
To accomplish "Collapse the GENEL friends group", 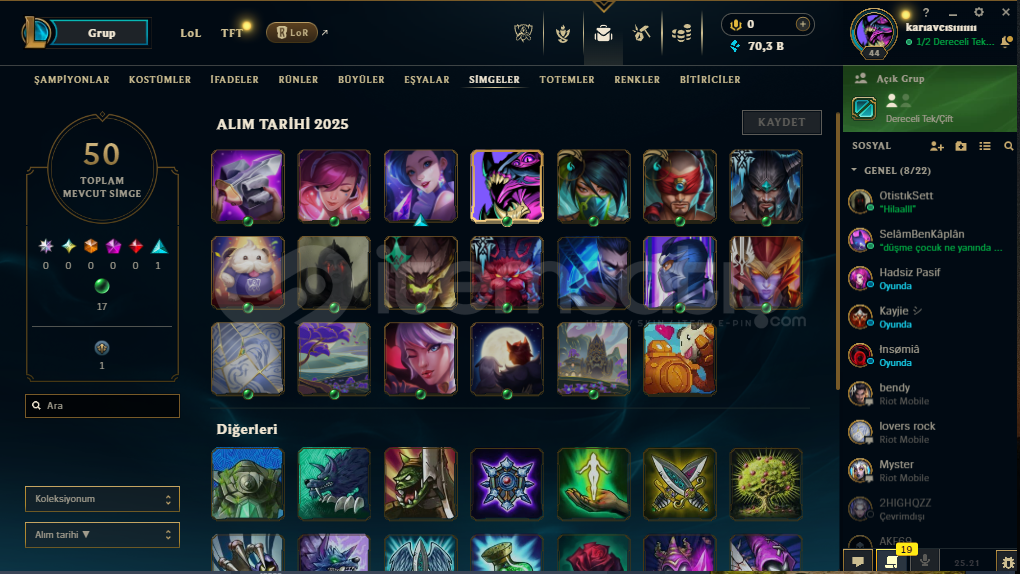I will [853, 171].
